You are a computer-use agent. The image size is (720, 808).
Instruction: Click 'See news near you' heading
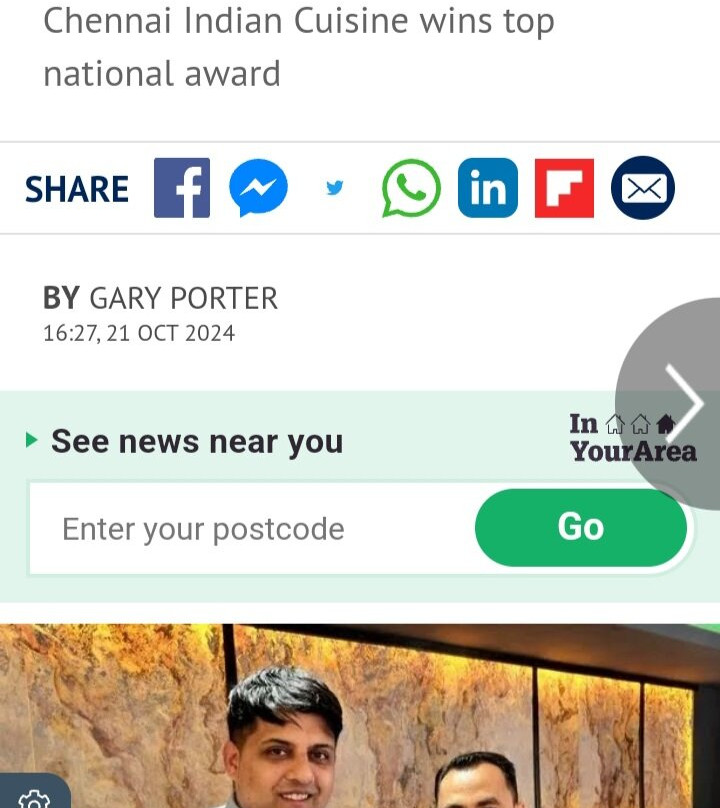click(197, 442)
